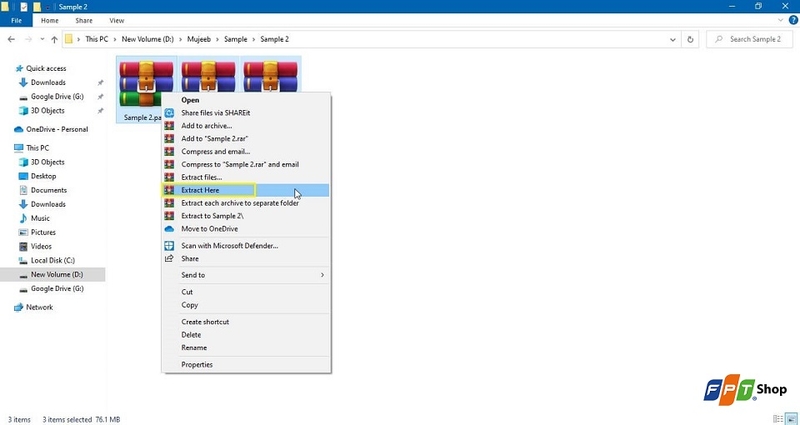Click New Volume (D:) in address bar
Image resolution: width=800 pixels, height=425 pixels.
pyautogui.click(x=147, y=39)
